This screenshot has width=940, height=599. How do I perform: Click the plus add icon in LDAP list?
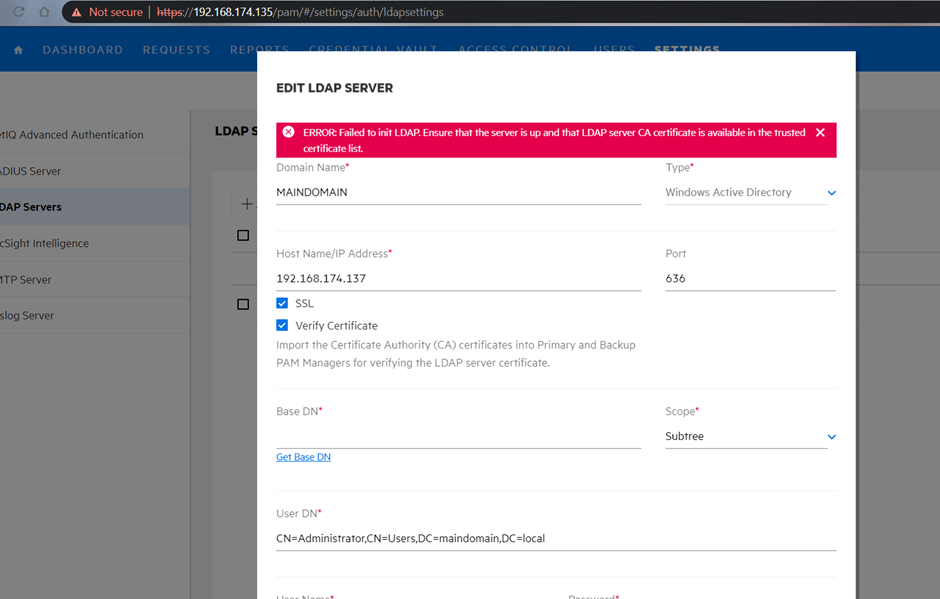(246, 204)
